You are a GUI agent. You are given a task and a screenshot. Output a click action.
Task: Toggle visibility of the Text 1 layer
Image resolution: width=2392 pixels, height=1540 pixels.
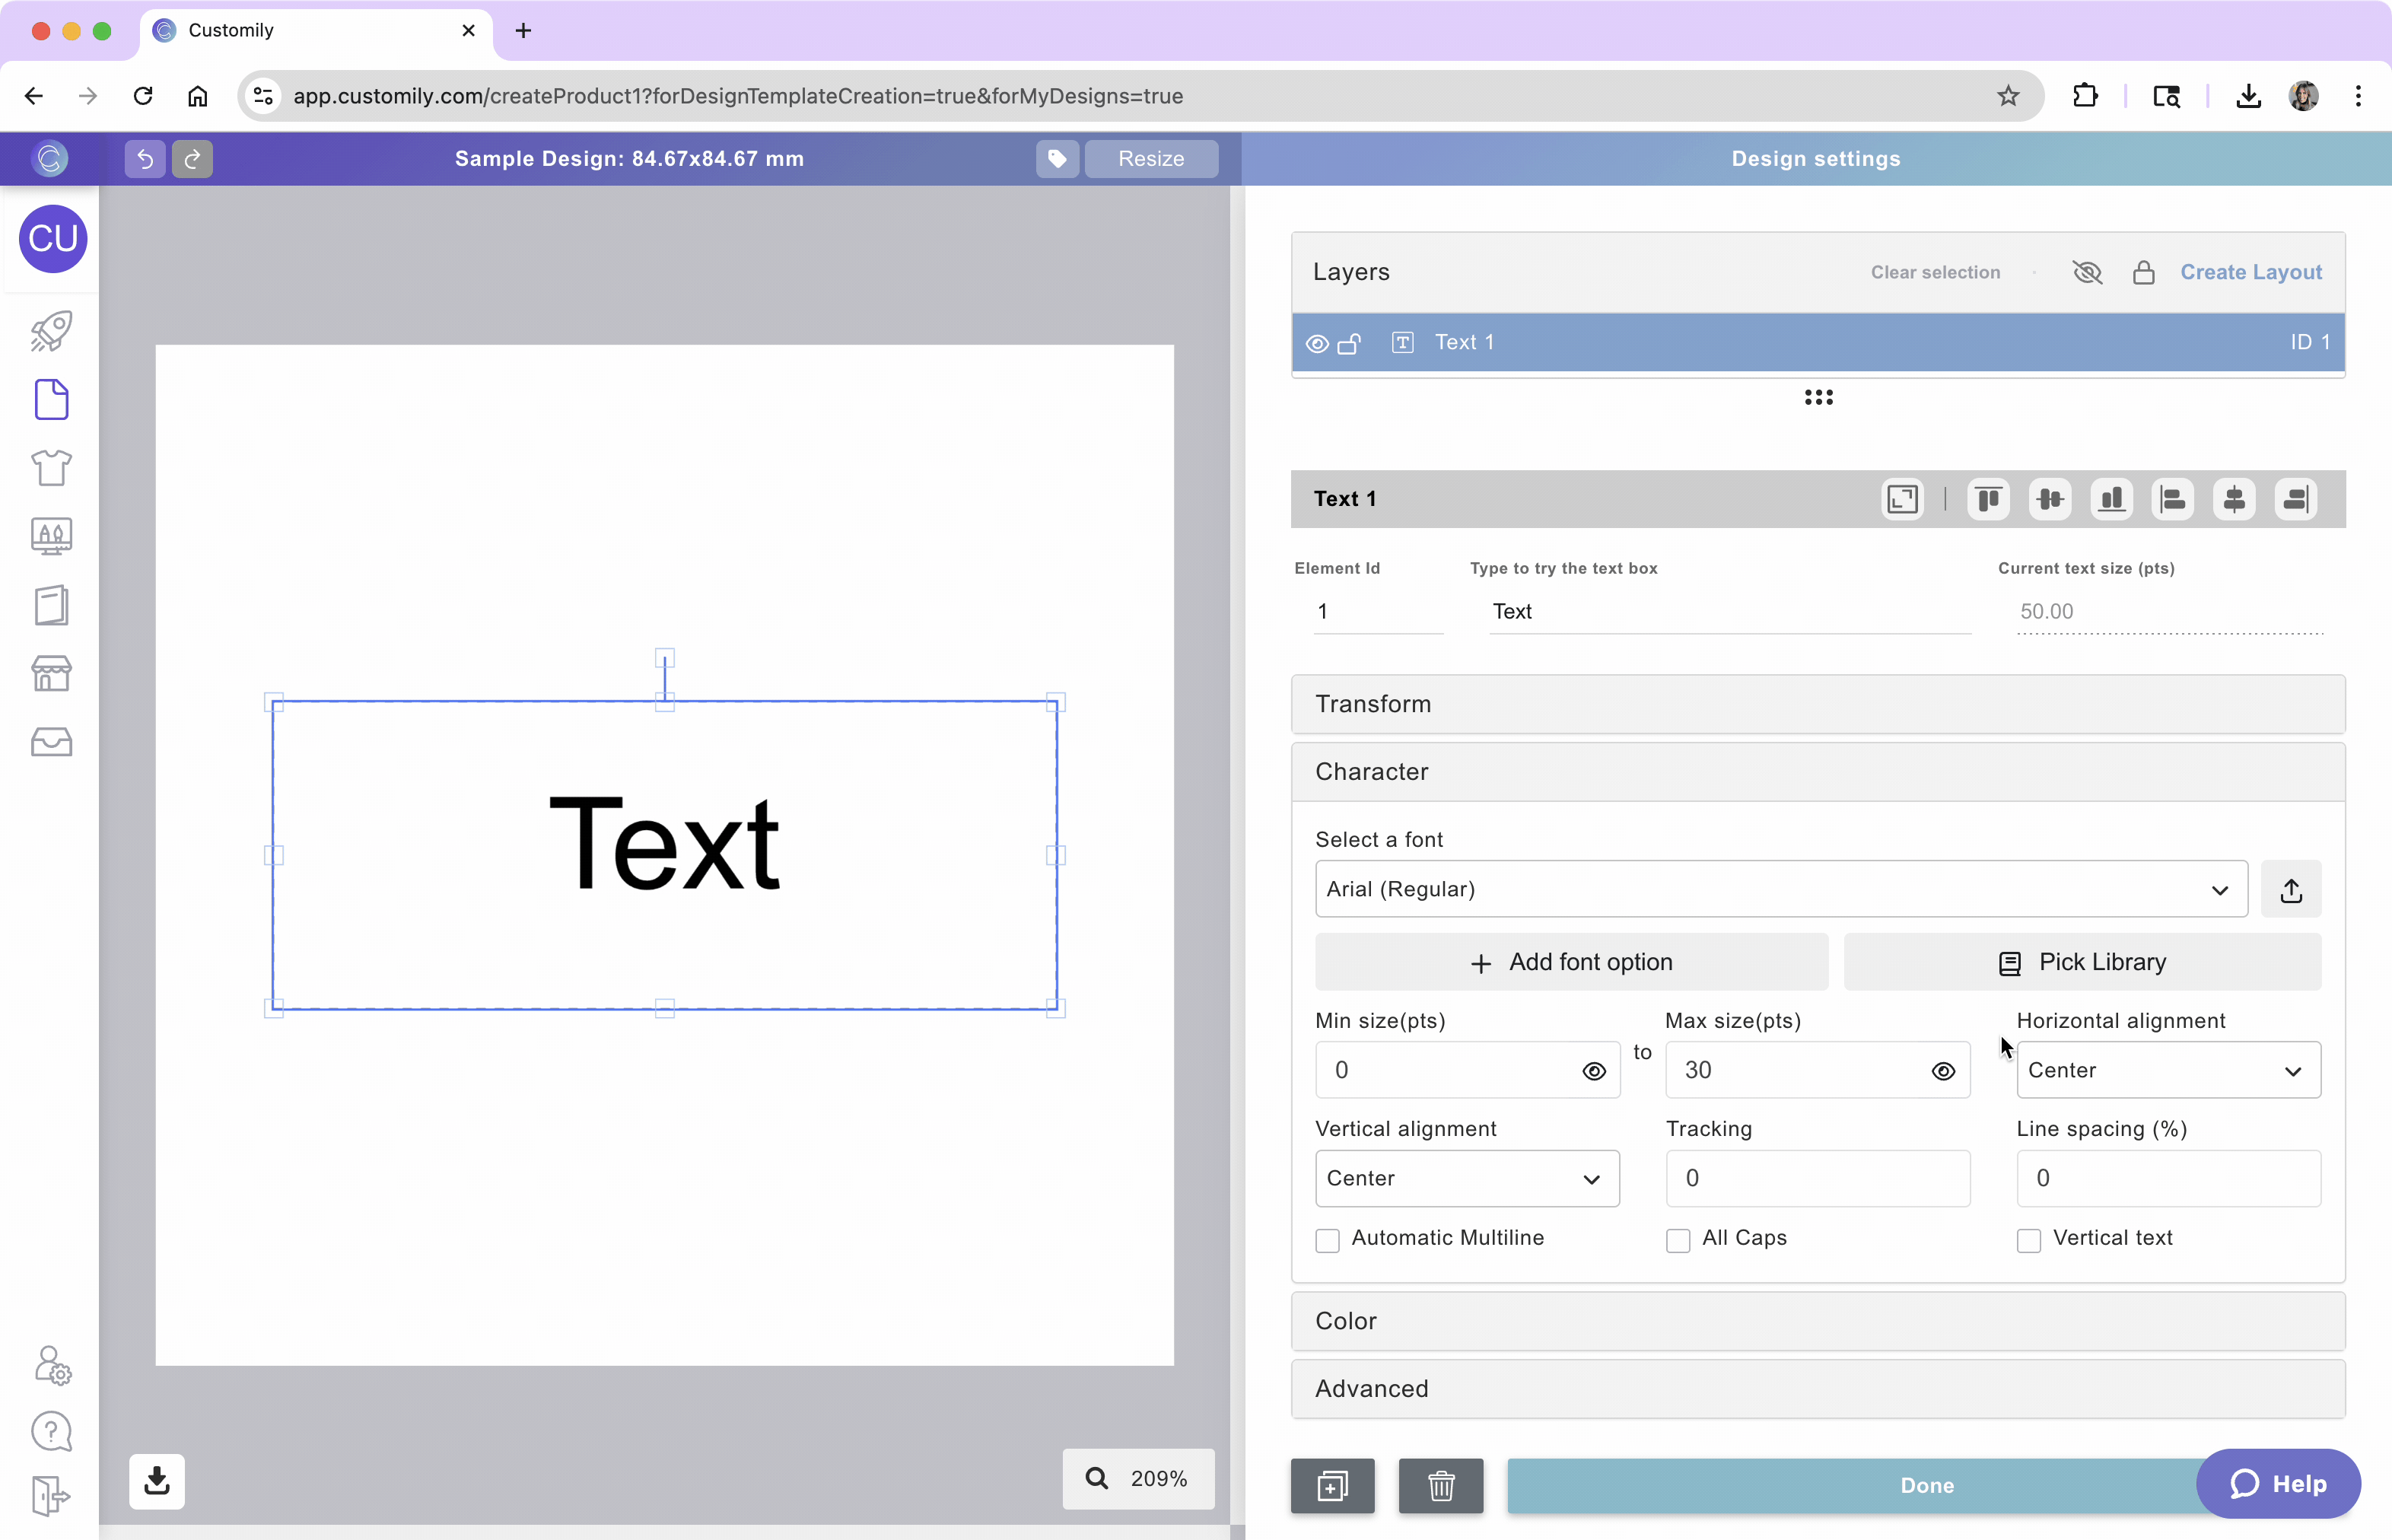pos(1317,343)
